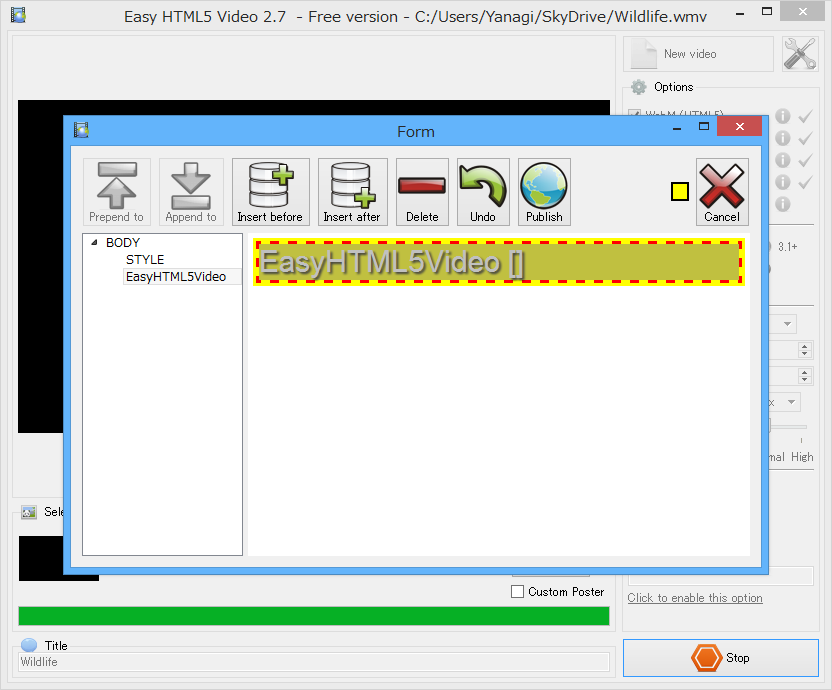The width and height of the screenshot is (832, 690).
Task: Close the Form dialog window
Action: pos(740,126)
